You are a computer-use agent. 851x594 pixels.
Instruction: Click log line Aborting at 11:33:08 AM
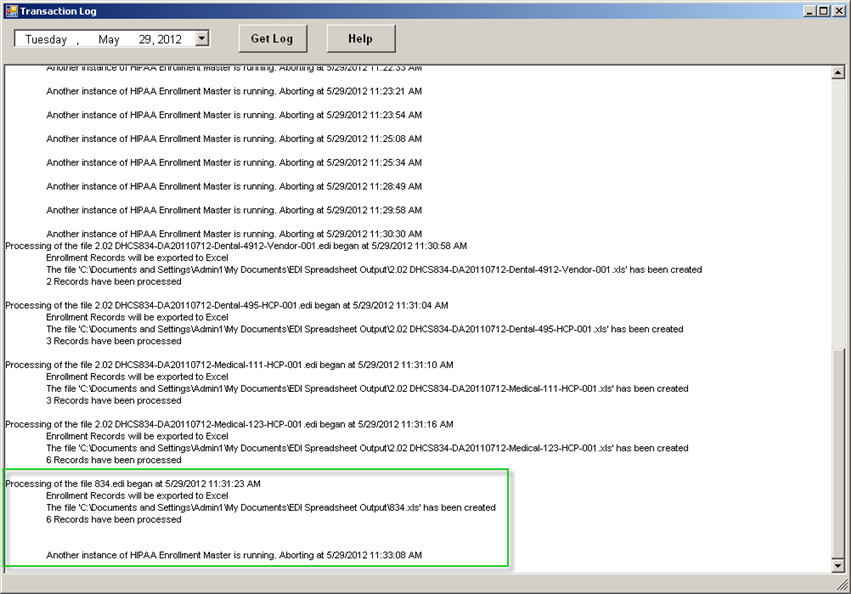234,555
